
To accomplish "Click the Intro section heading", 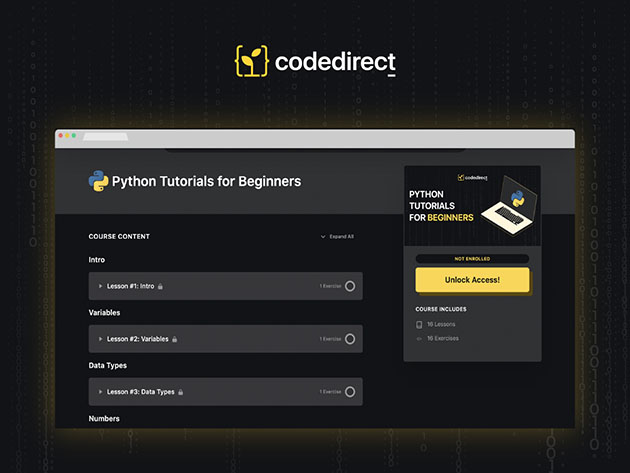I will coord(97,260).
